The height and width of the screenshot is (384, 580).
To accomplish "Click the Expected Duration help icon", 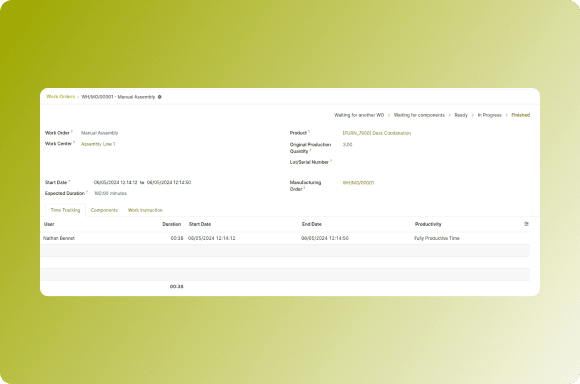I will coord(87,192).
